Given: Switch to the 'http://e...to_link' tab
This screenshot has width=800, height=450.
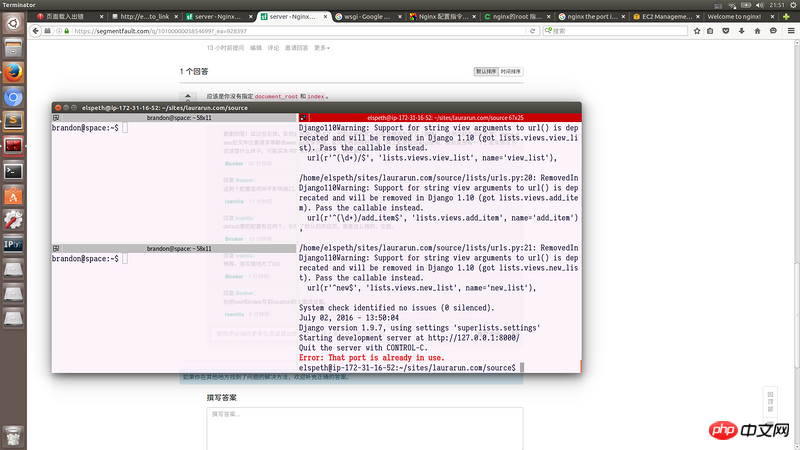Looking at the screenshot, I should click(x=144, y=16).
